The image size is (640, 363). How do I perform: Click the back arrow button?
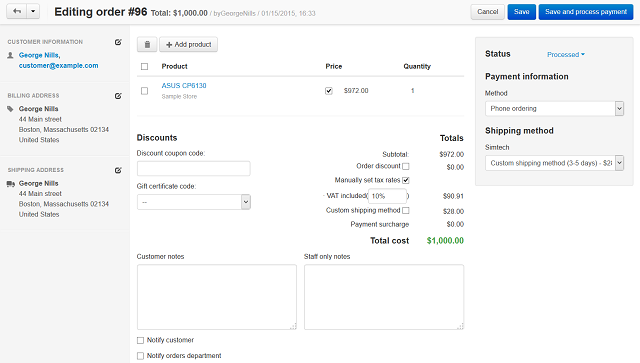17,11
